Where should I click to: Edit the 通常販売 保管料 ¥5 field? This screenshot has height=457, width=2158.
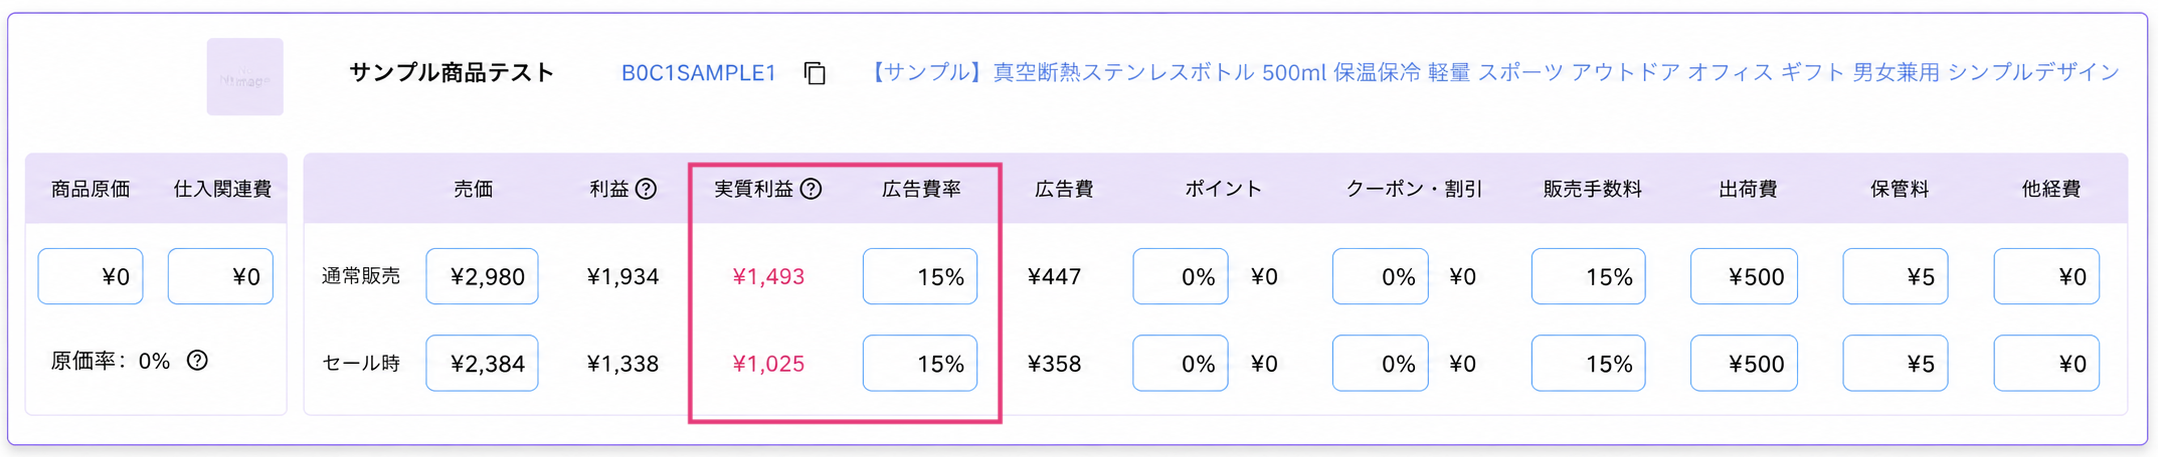coord(1895,276)
